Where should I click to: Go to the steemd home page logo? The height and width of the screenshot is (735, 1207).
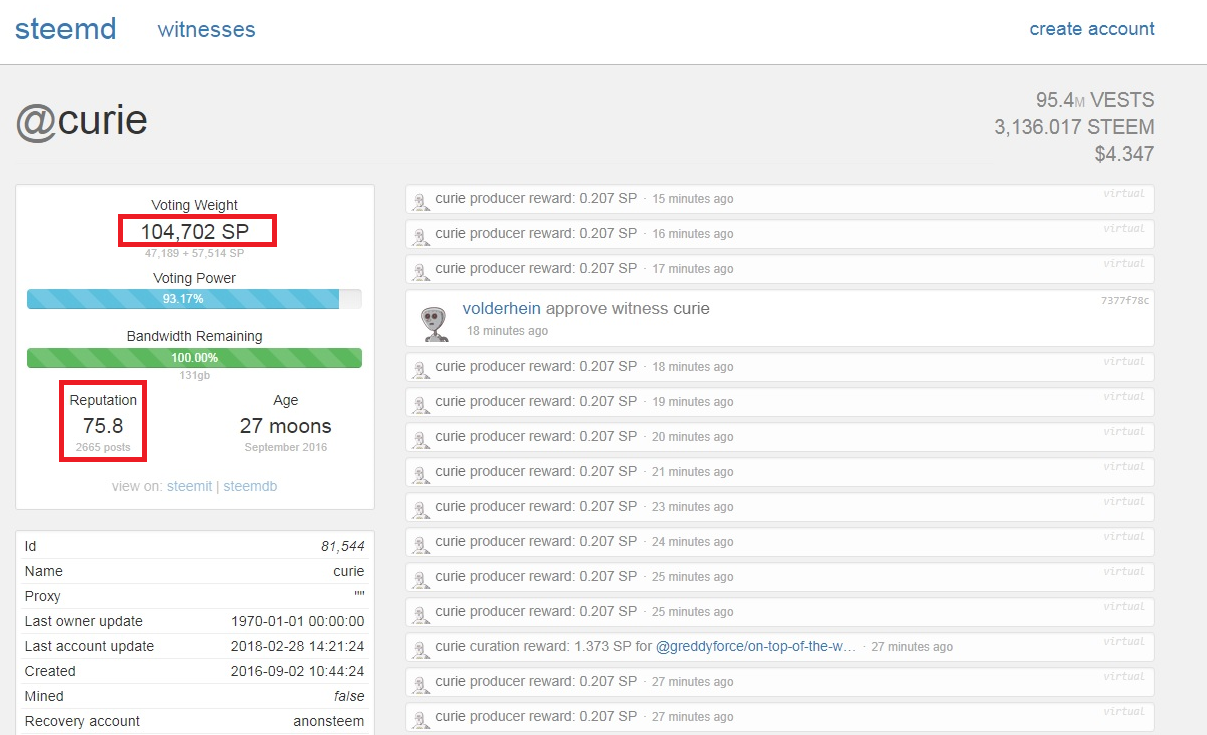click(x=66, y=28)
